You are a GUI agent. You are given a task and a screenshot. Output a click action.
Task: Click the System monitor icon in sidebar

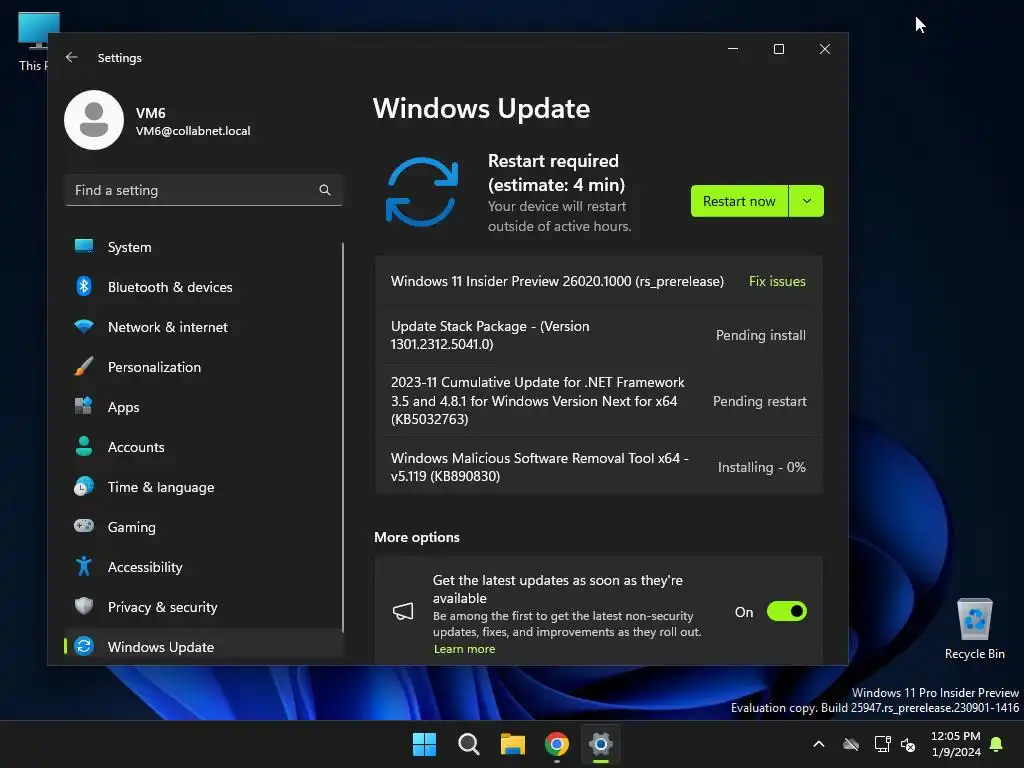(84, 246)
